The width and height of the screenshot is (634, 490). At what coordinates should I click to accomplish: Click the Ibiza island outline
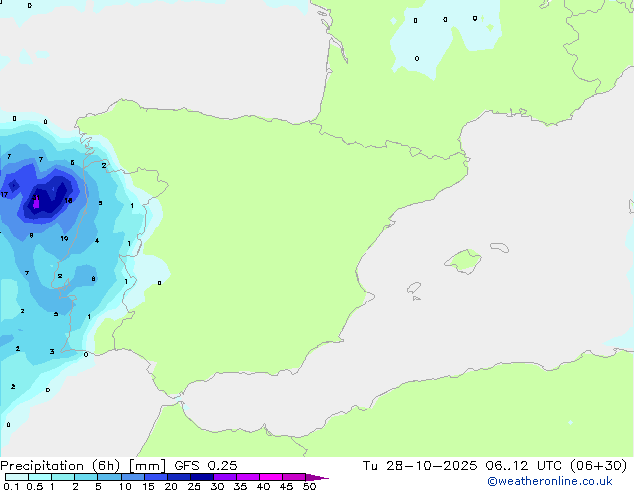[x=414, y=288]
